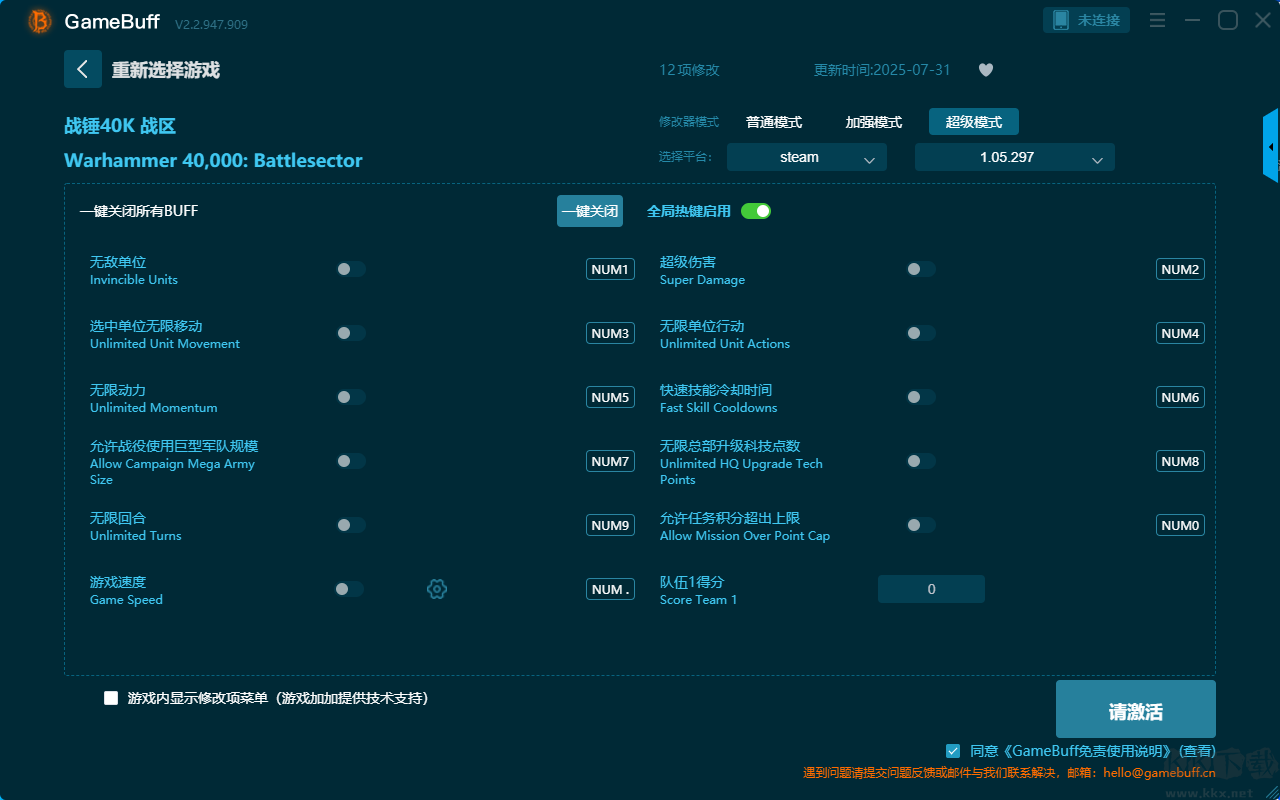Click the Score Team 1 value field

click(931, 589)
